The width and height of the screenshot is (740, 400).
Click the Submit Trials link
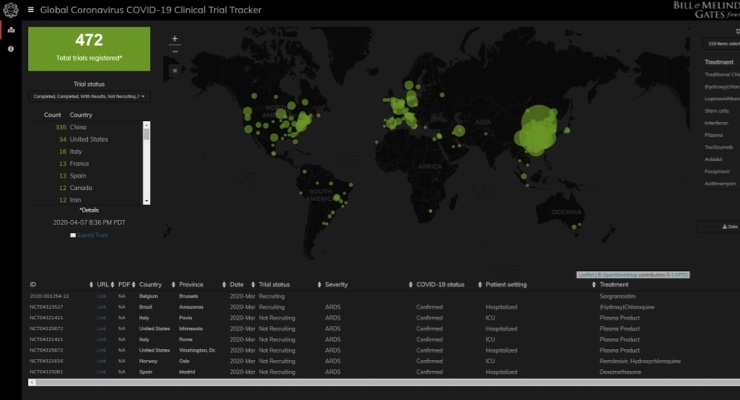93,235
